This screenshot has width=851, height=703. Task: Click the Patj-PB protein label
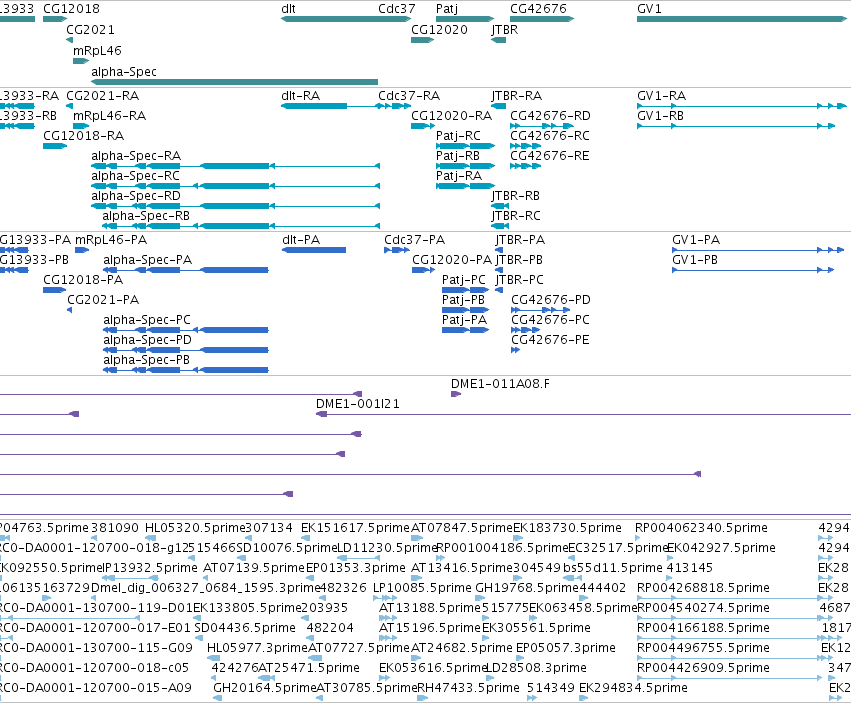point(463,300)
